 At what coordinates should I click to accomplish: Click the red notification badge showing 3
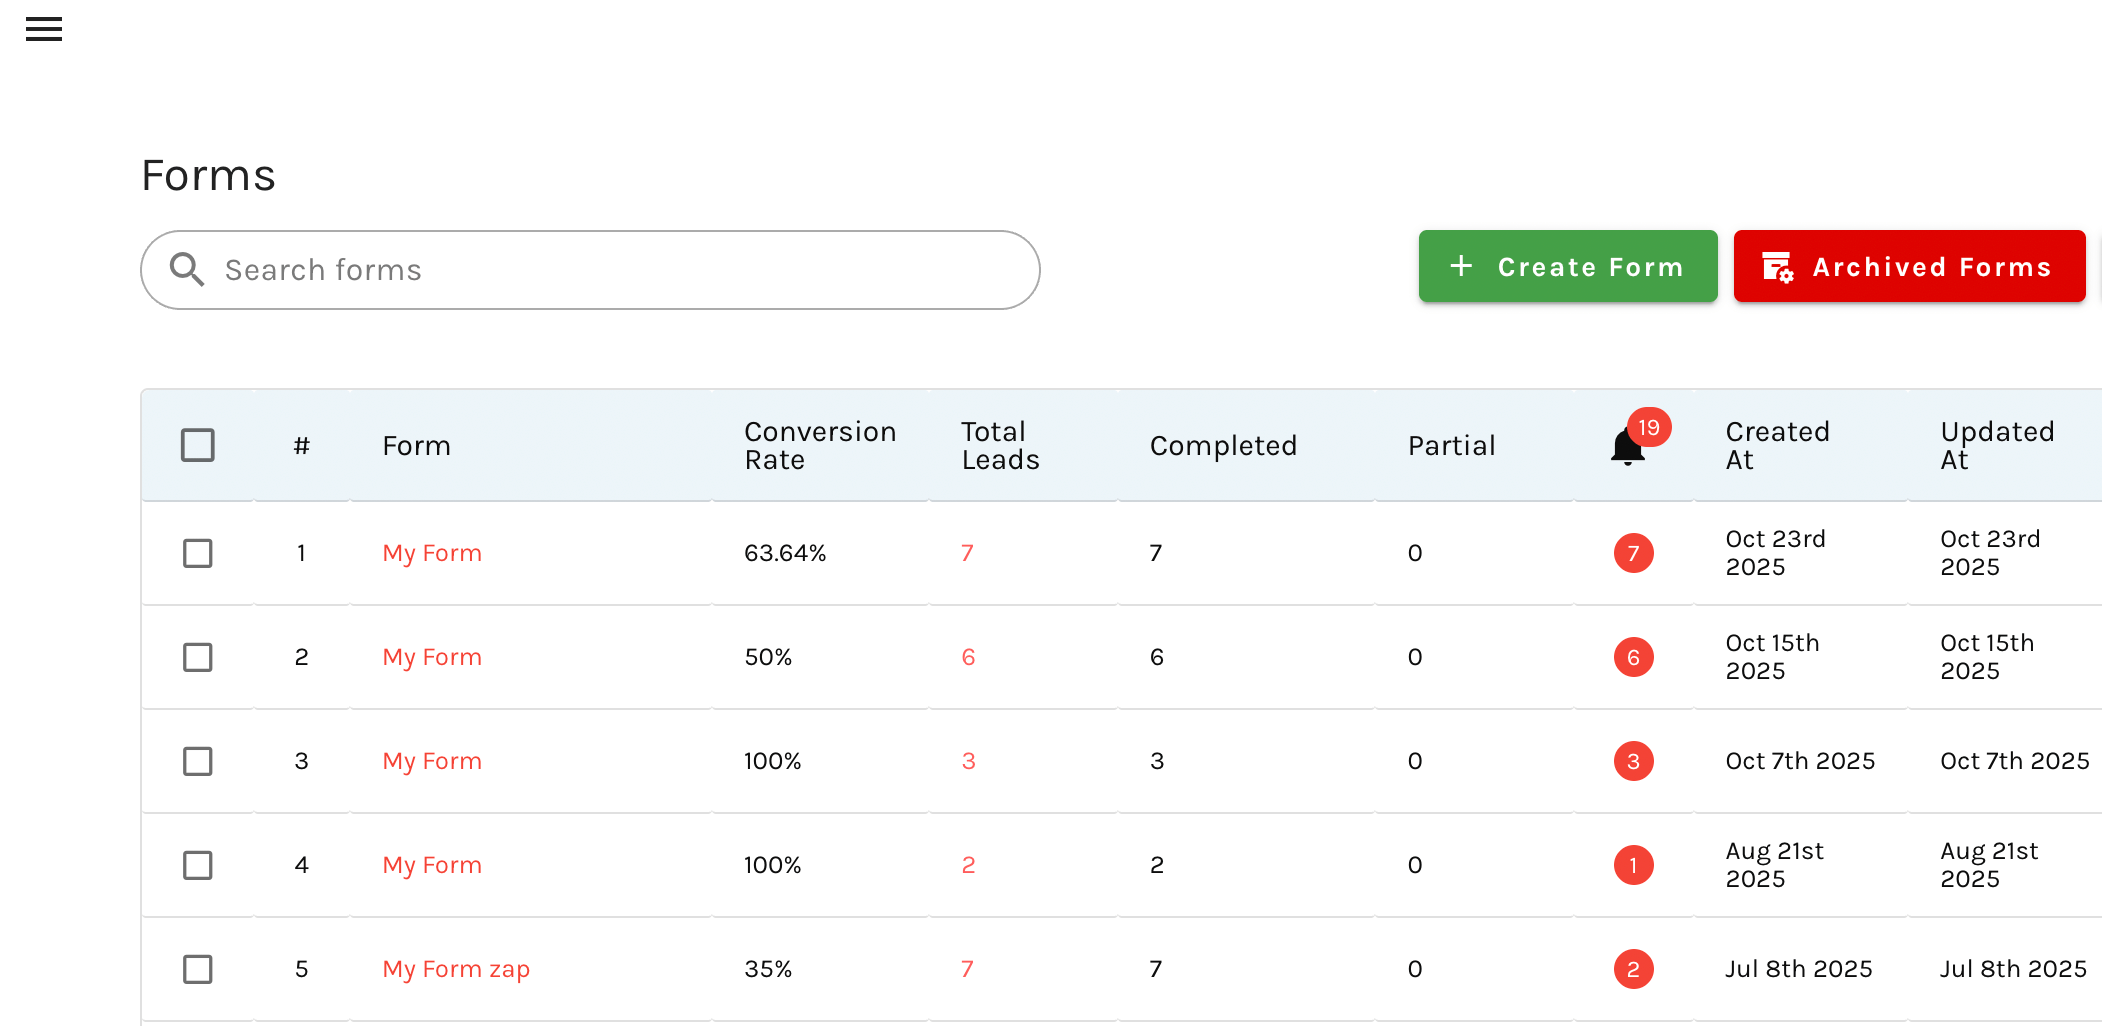point(1633,761)
